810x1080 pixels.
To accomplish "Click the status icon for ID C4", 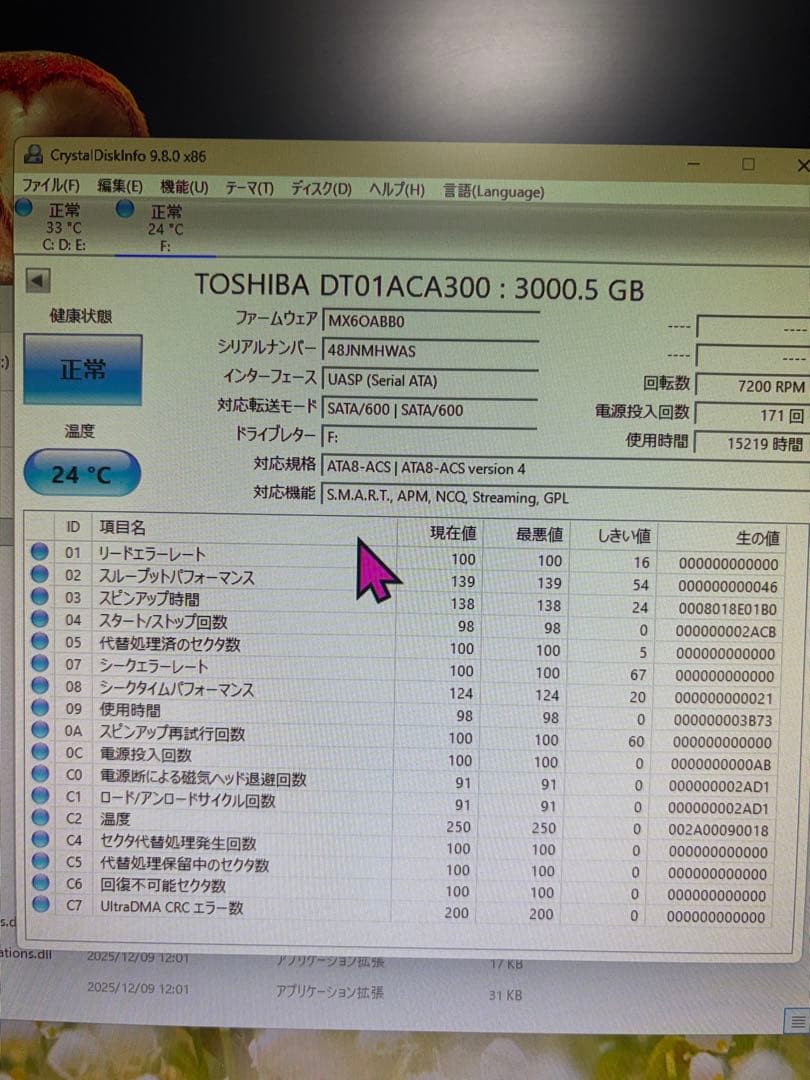I will pyautogui.click(x=40, y=839).
